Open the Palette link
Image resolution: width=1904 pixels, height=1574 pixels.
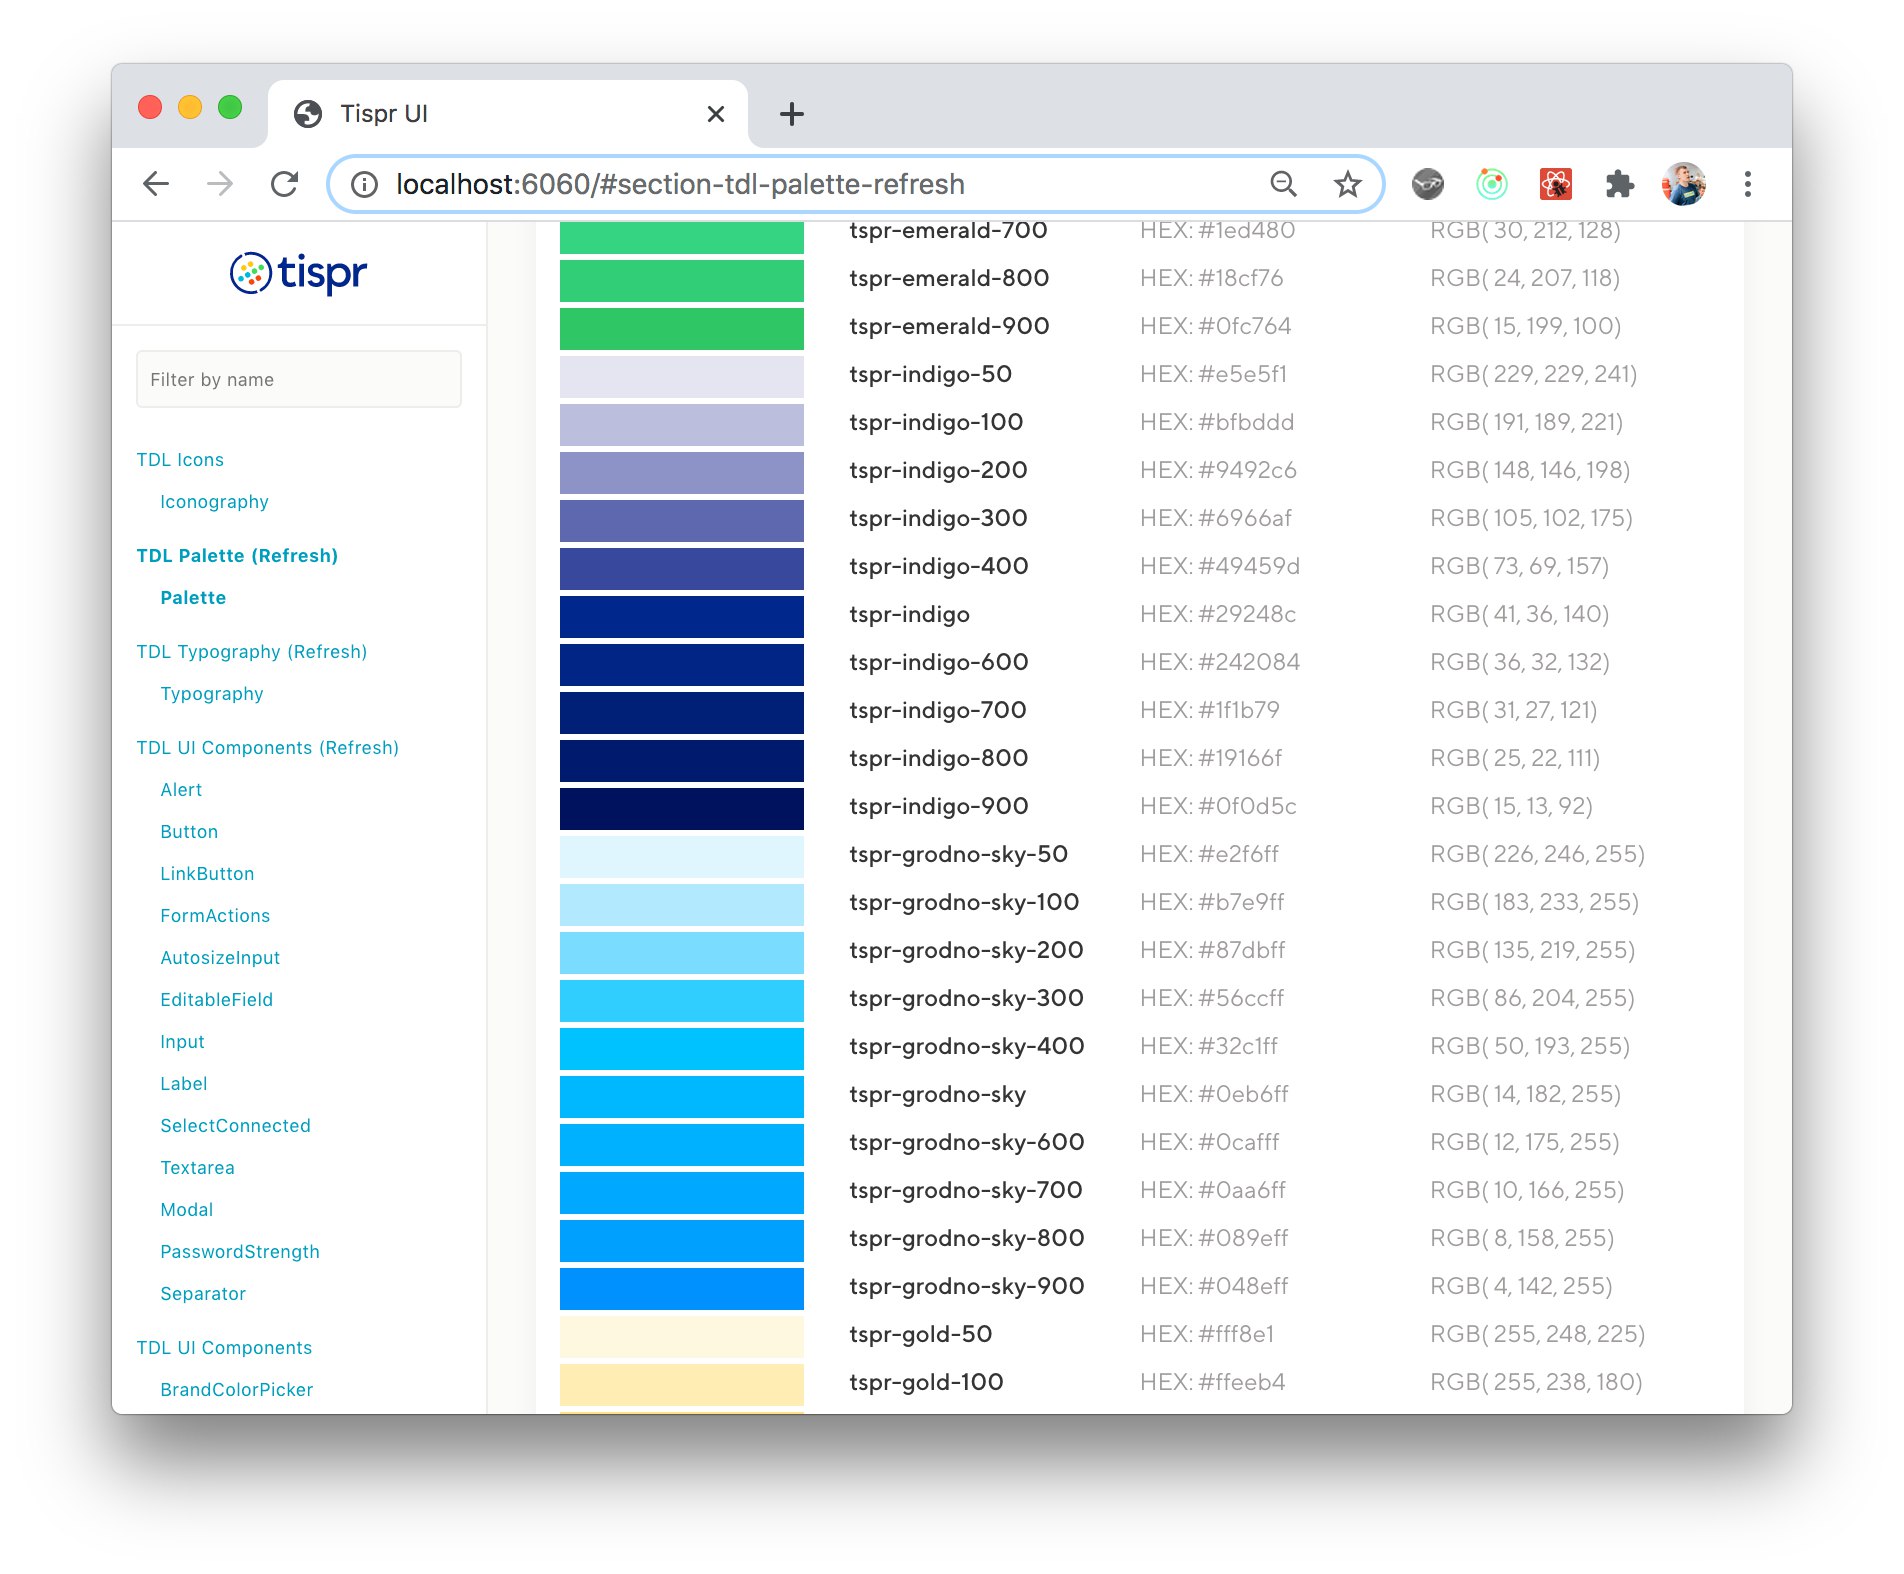[x=193, y=598]
